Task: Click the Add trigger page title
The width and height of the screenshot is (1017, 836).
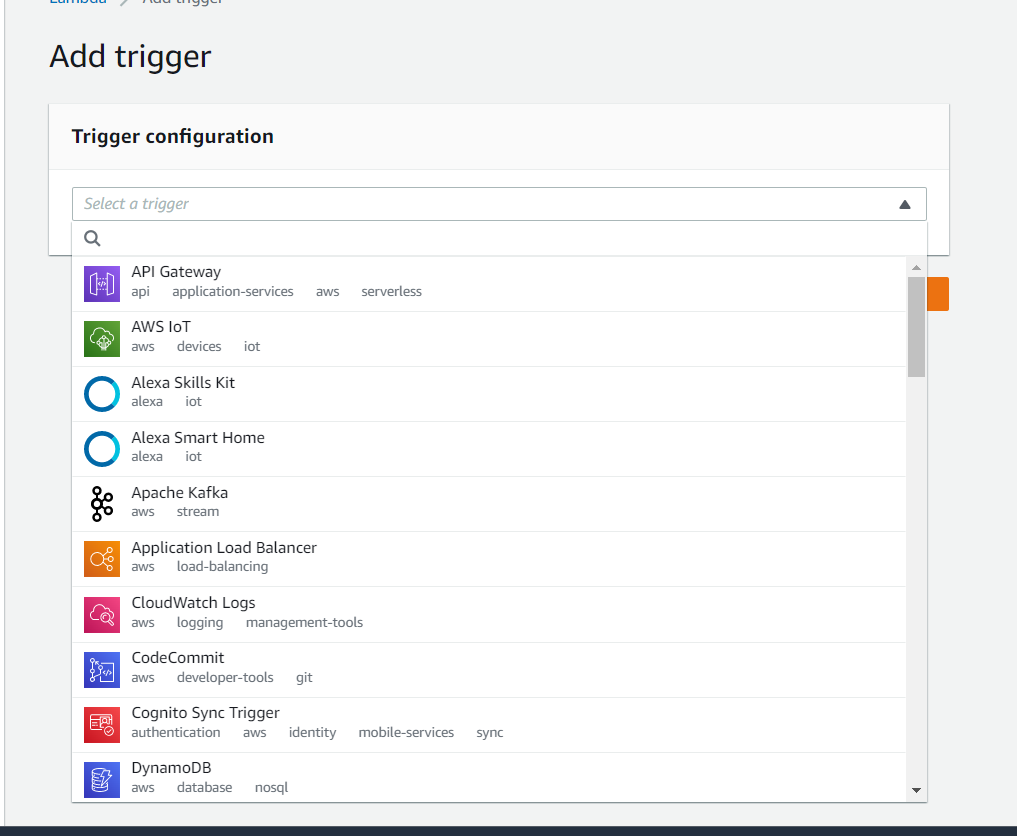Action: click(130, 57)
